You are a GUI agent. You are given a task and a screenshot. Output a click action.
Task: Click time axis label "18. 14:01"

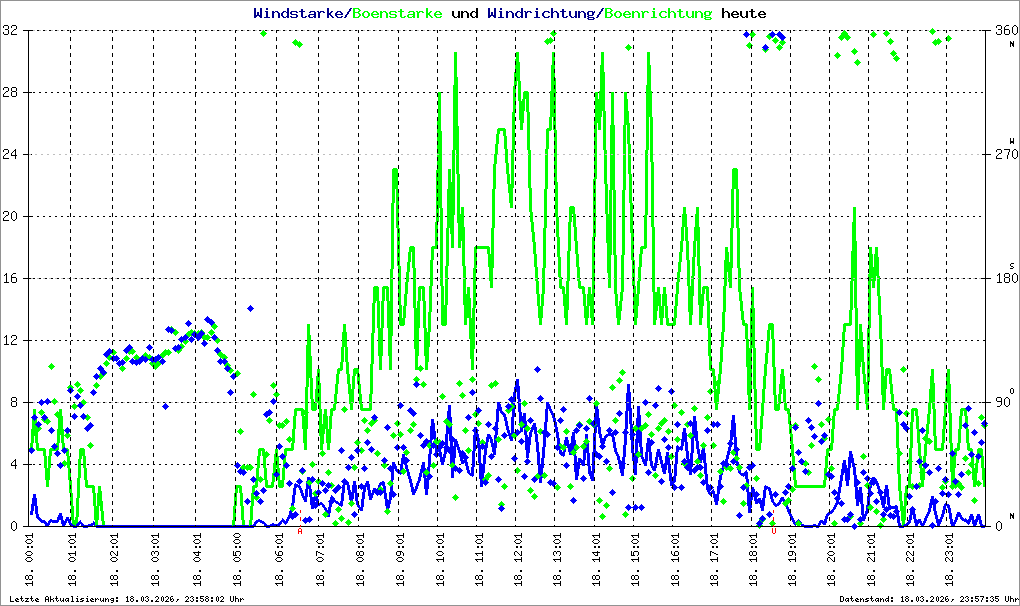596,559
